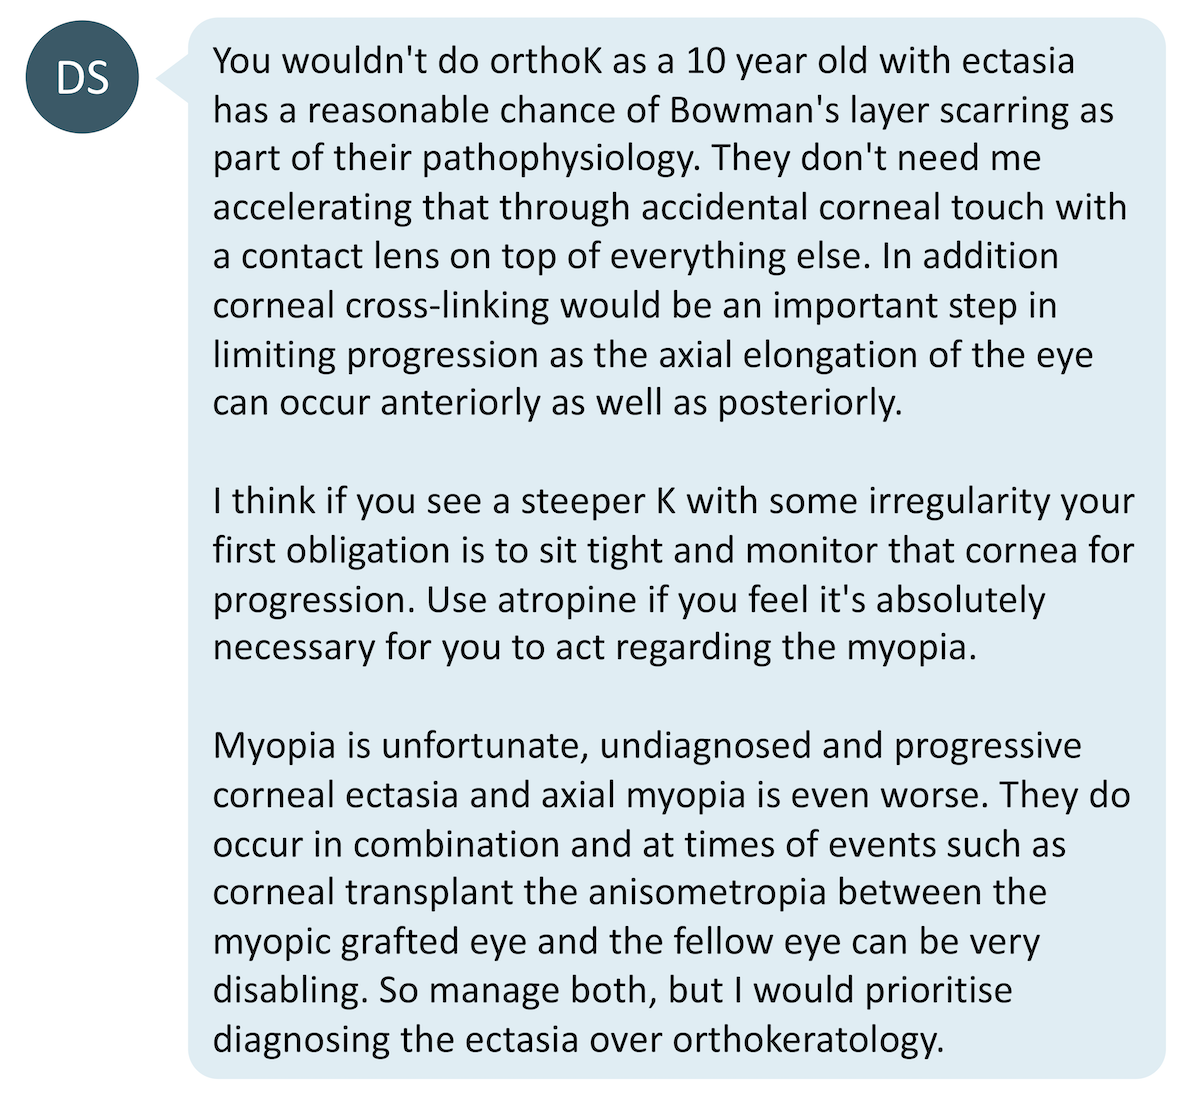Click the paragraph starting "I think if you see"

pos(673,574)
